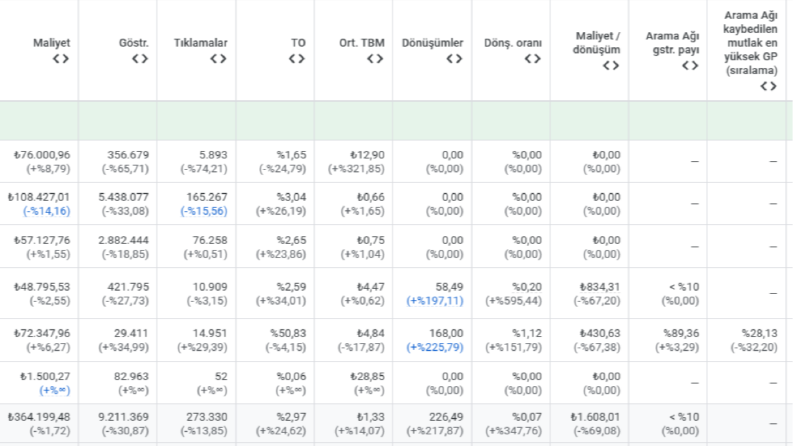The width and height of the screenshot is (793, 446).
Task: Click the resize arrows under Tıklamalar header
Action: click(x=218, y=59)
